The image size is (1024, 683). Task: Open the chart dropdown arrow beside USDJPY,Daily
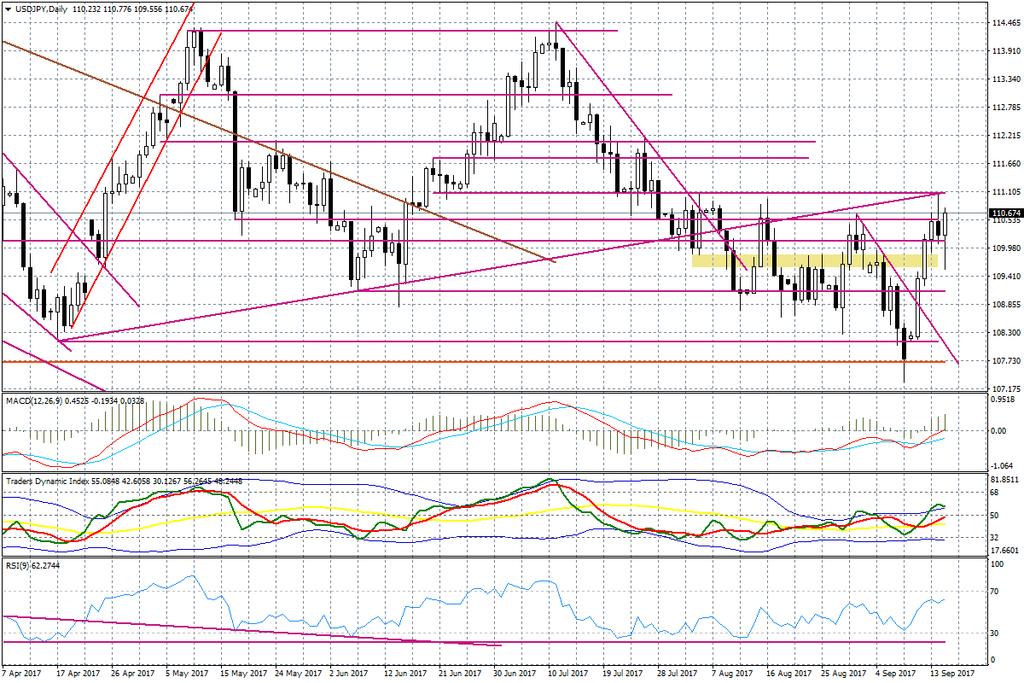[x=7, y=9]
